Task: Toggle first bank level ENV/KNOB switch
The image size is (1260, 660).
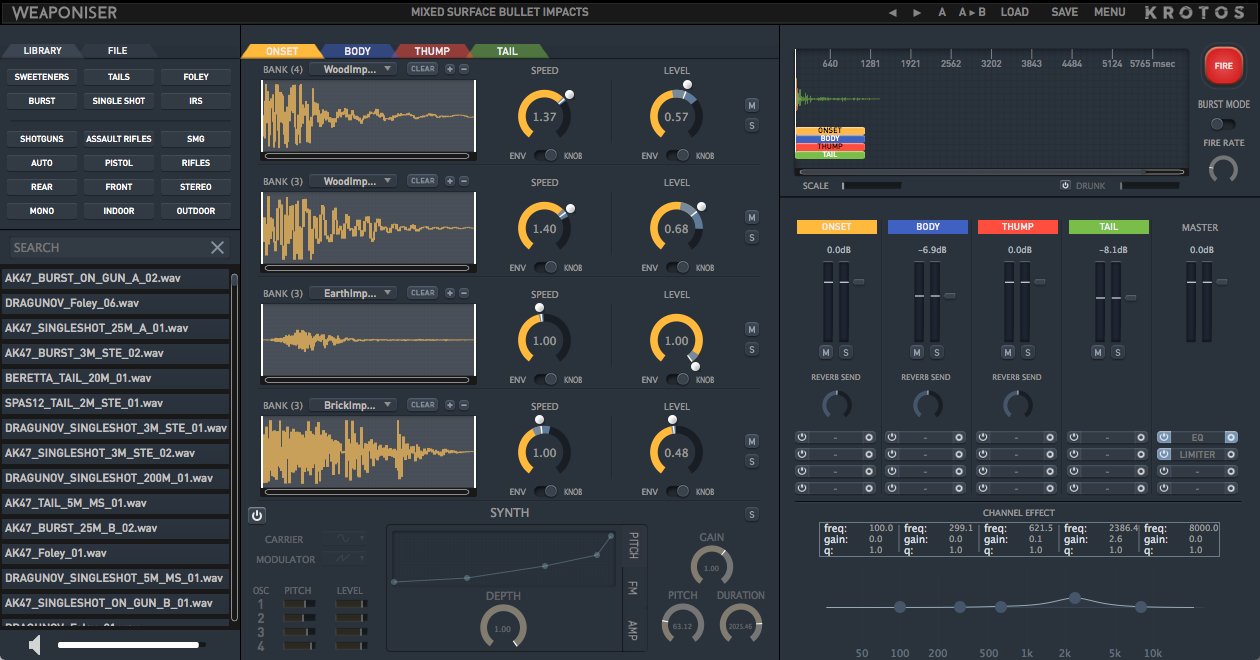Action: point(678,156)
